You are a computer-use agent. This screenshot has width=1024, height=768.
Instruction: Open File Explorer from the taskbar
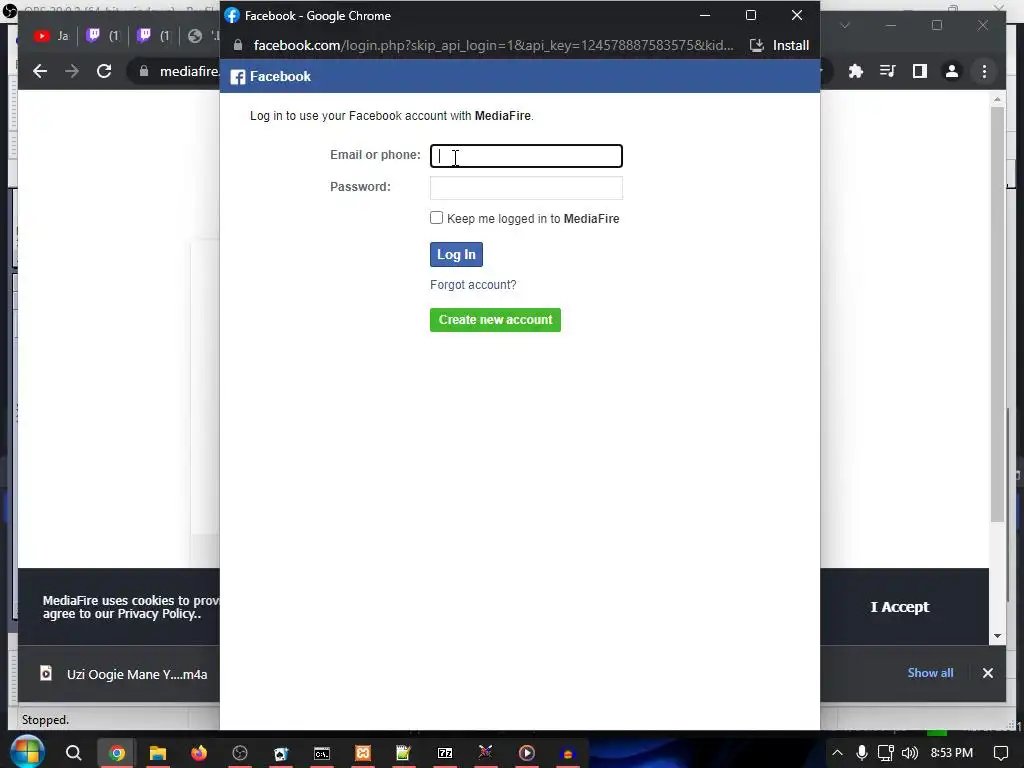pos(157,753)
